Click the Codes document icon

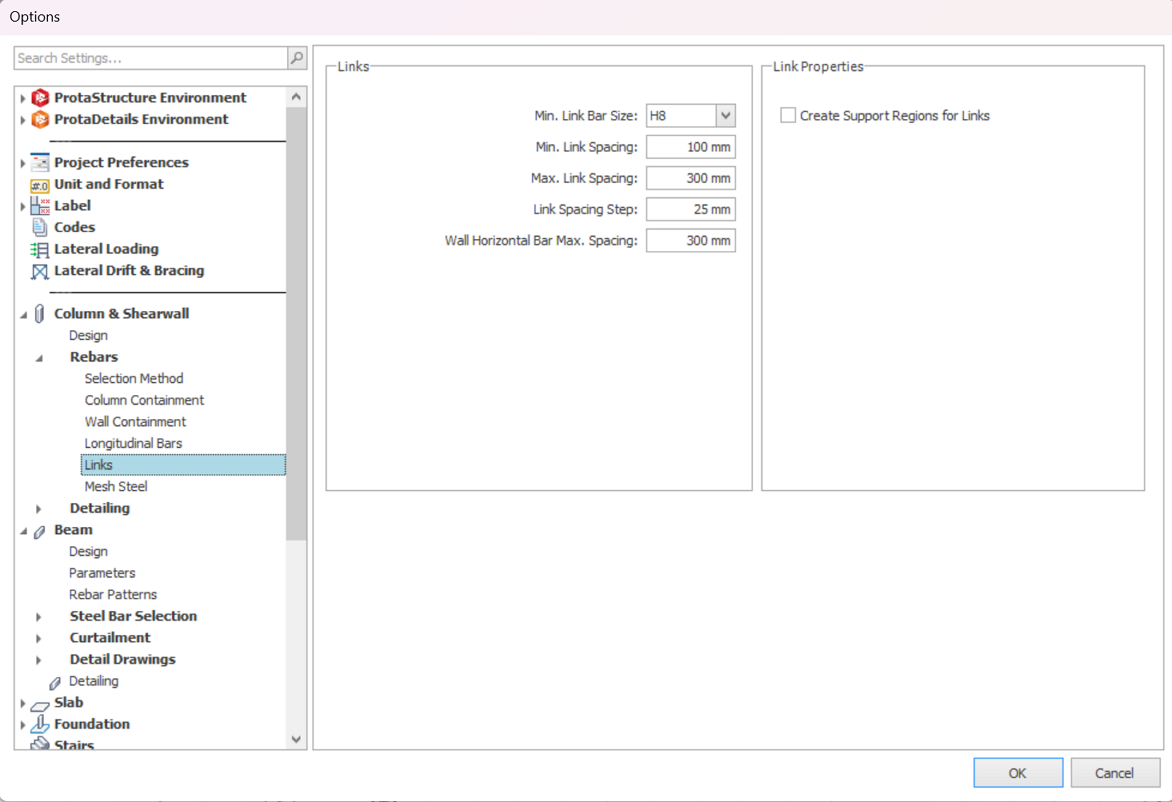40,227
